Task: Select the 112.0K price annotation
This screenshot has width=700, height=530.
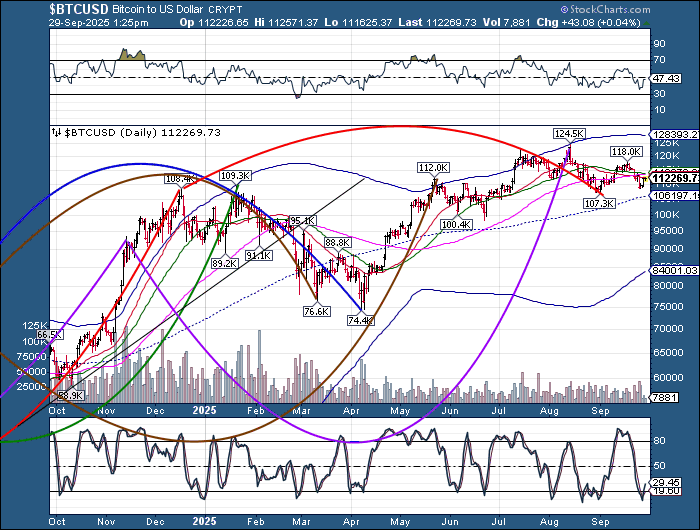Action: pos(432,168)
